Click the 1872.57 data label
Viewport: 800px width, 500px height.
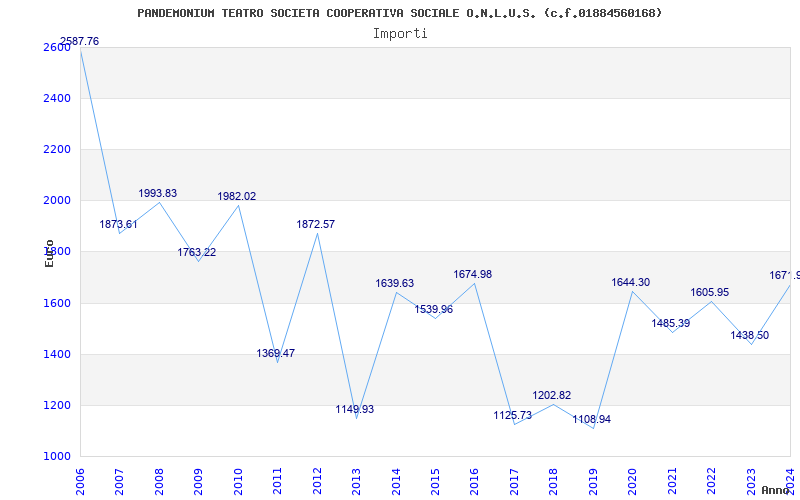tap(316, 224)
